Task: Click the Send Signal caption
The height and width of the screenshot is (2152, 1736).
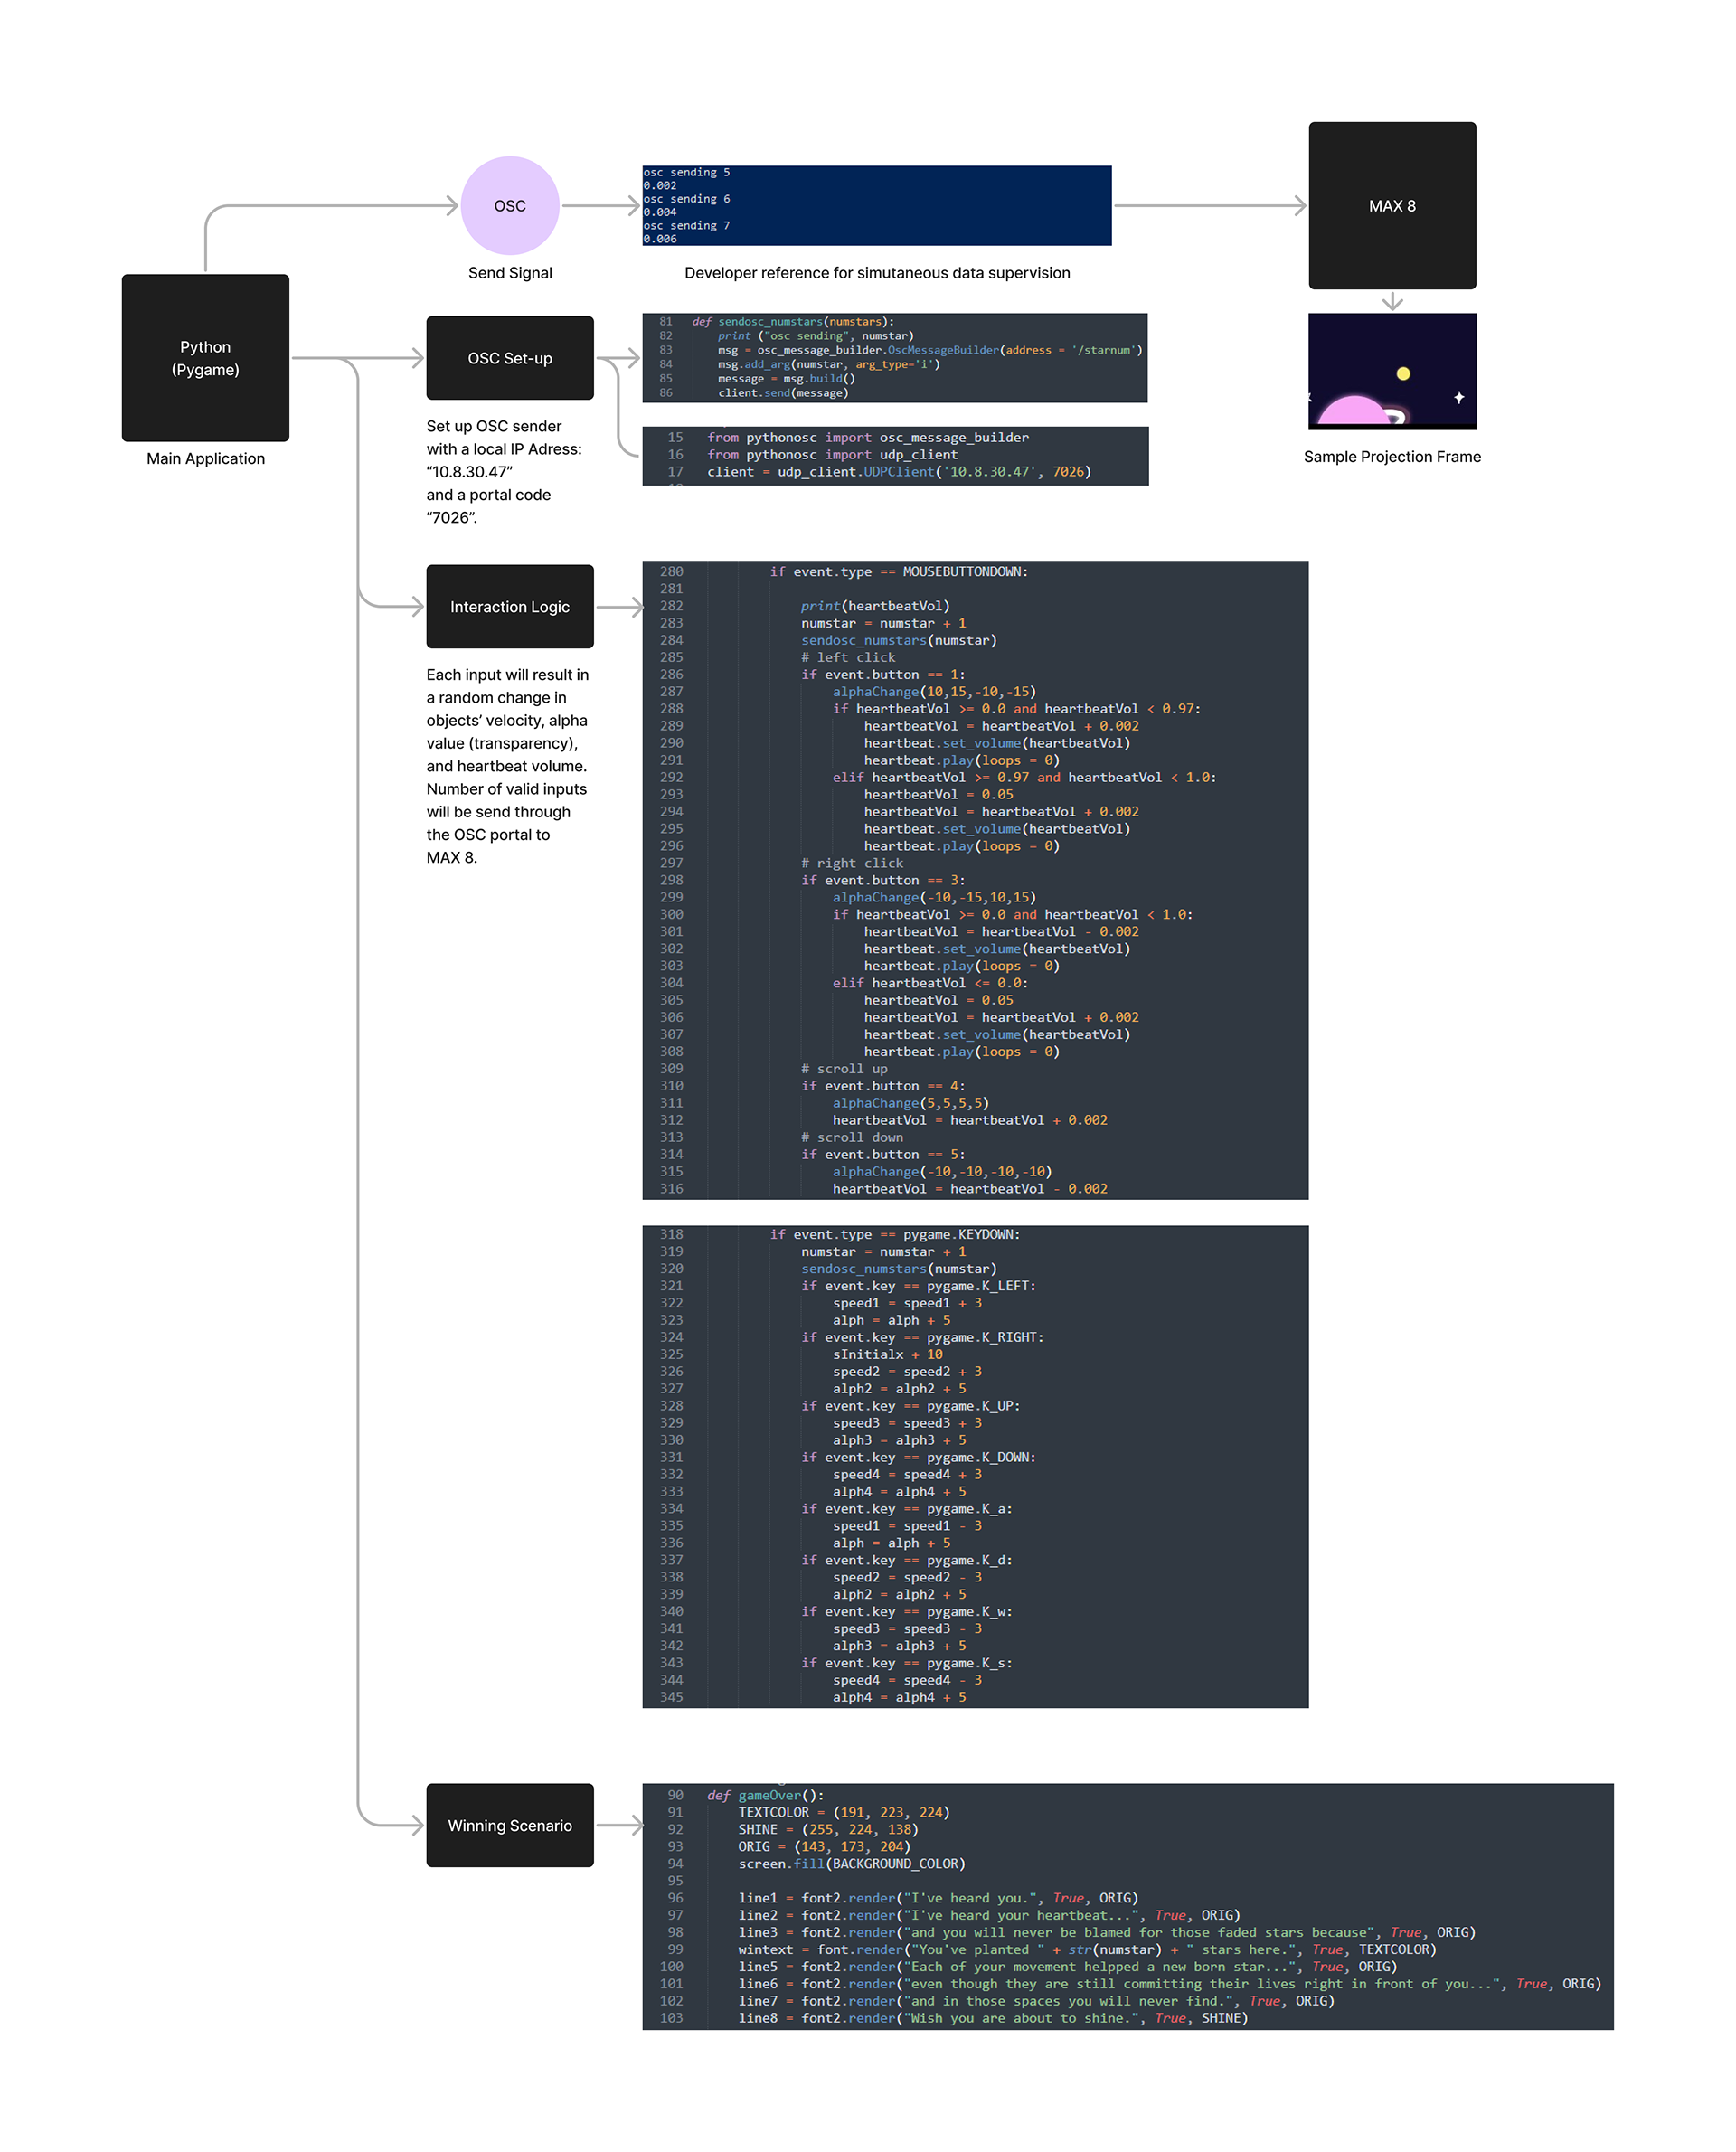Action: click(509, 273)
